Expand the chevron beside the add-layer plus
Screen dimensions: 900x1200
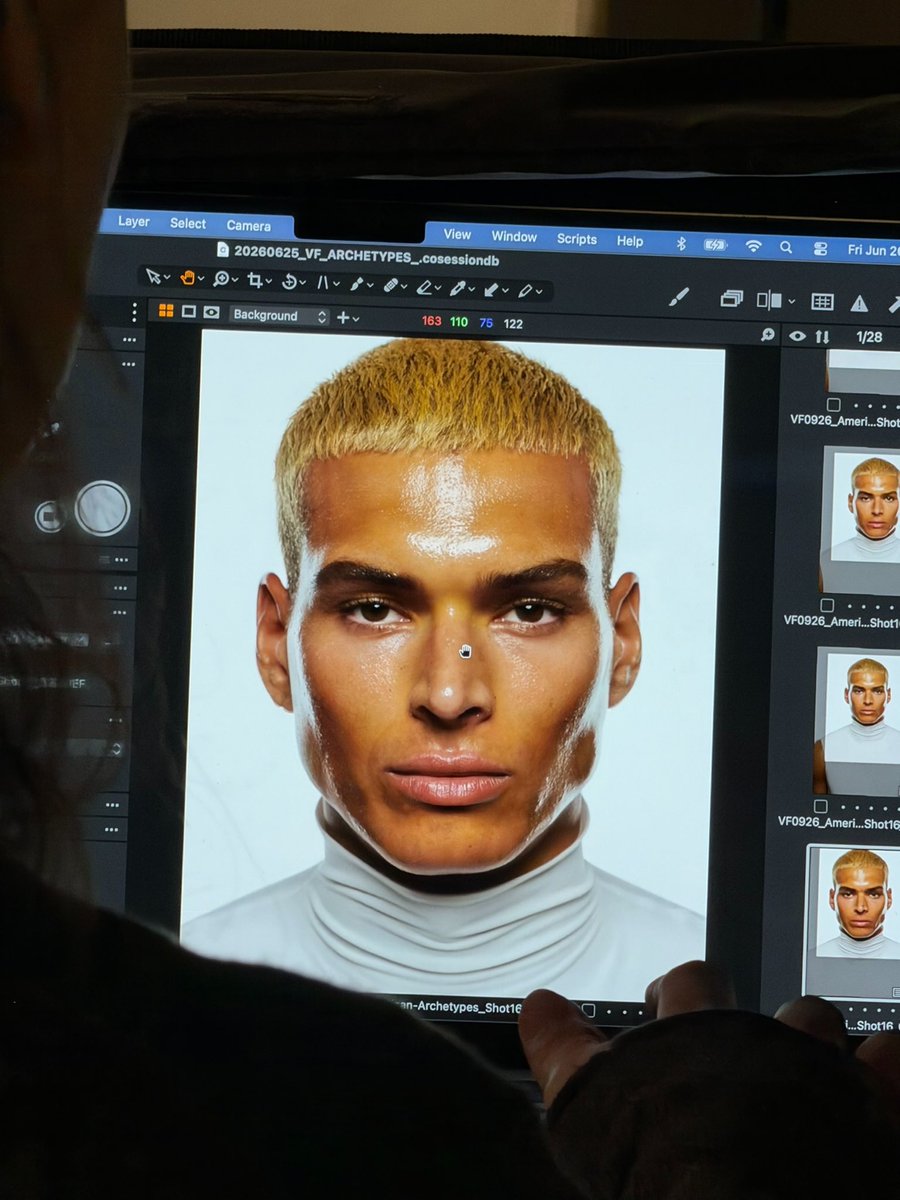click(355, 319)
